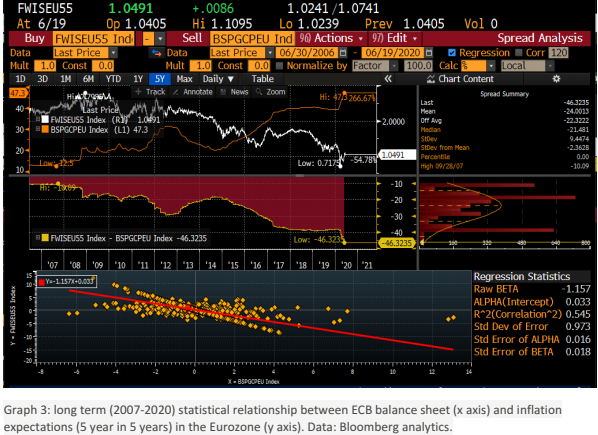
Task: Edit the normalize factor 100.0 field
Action: coord(418,66)
